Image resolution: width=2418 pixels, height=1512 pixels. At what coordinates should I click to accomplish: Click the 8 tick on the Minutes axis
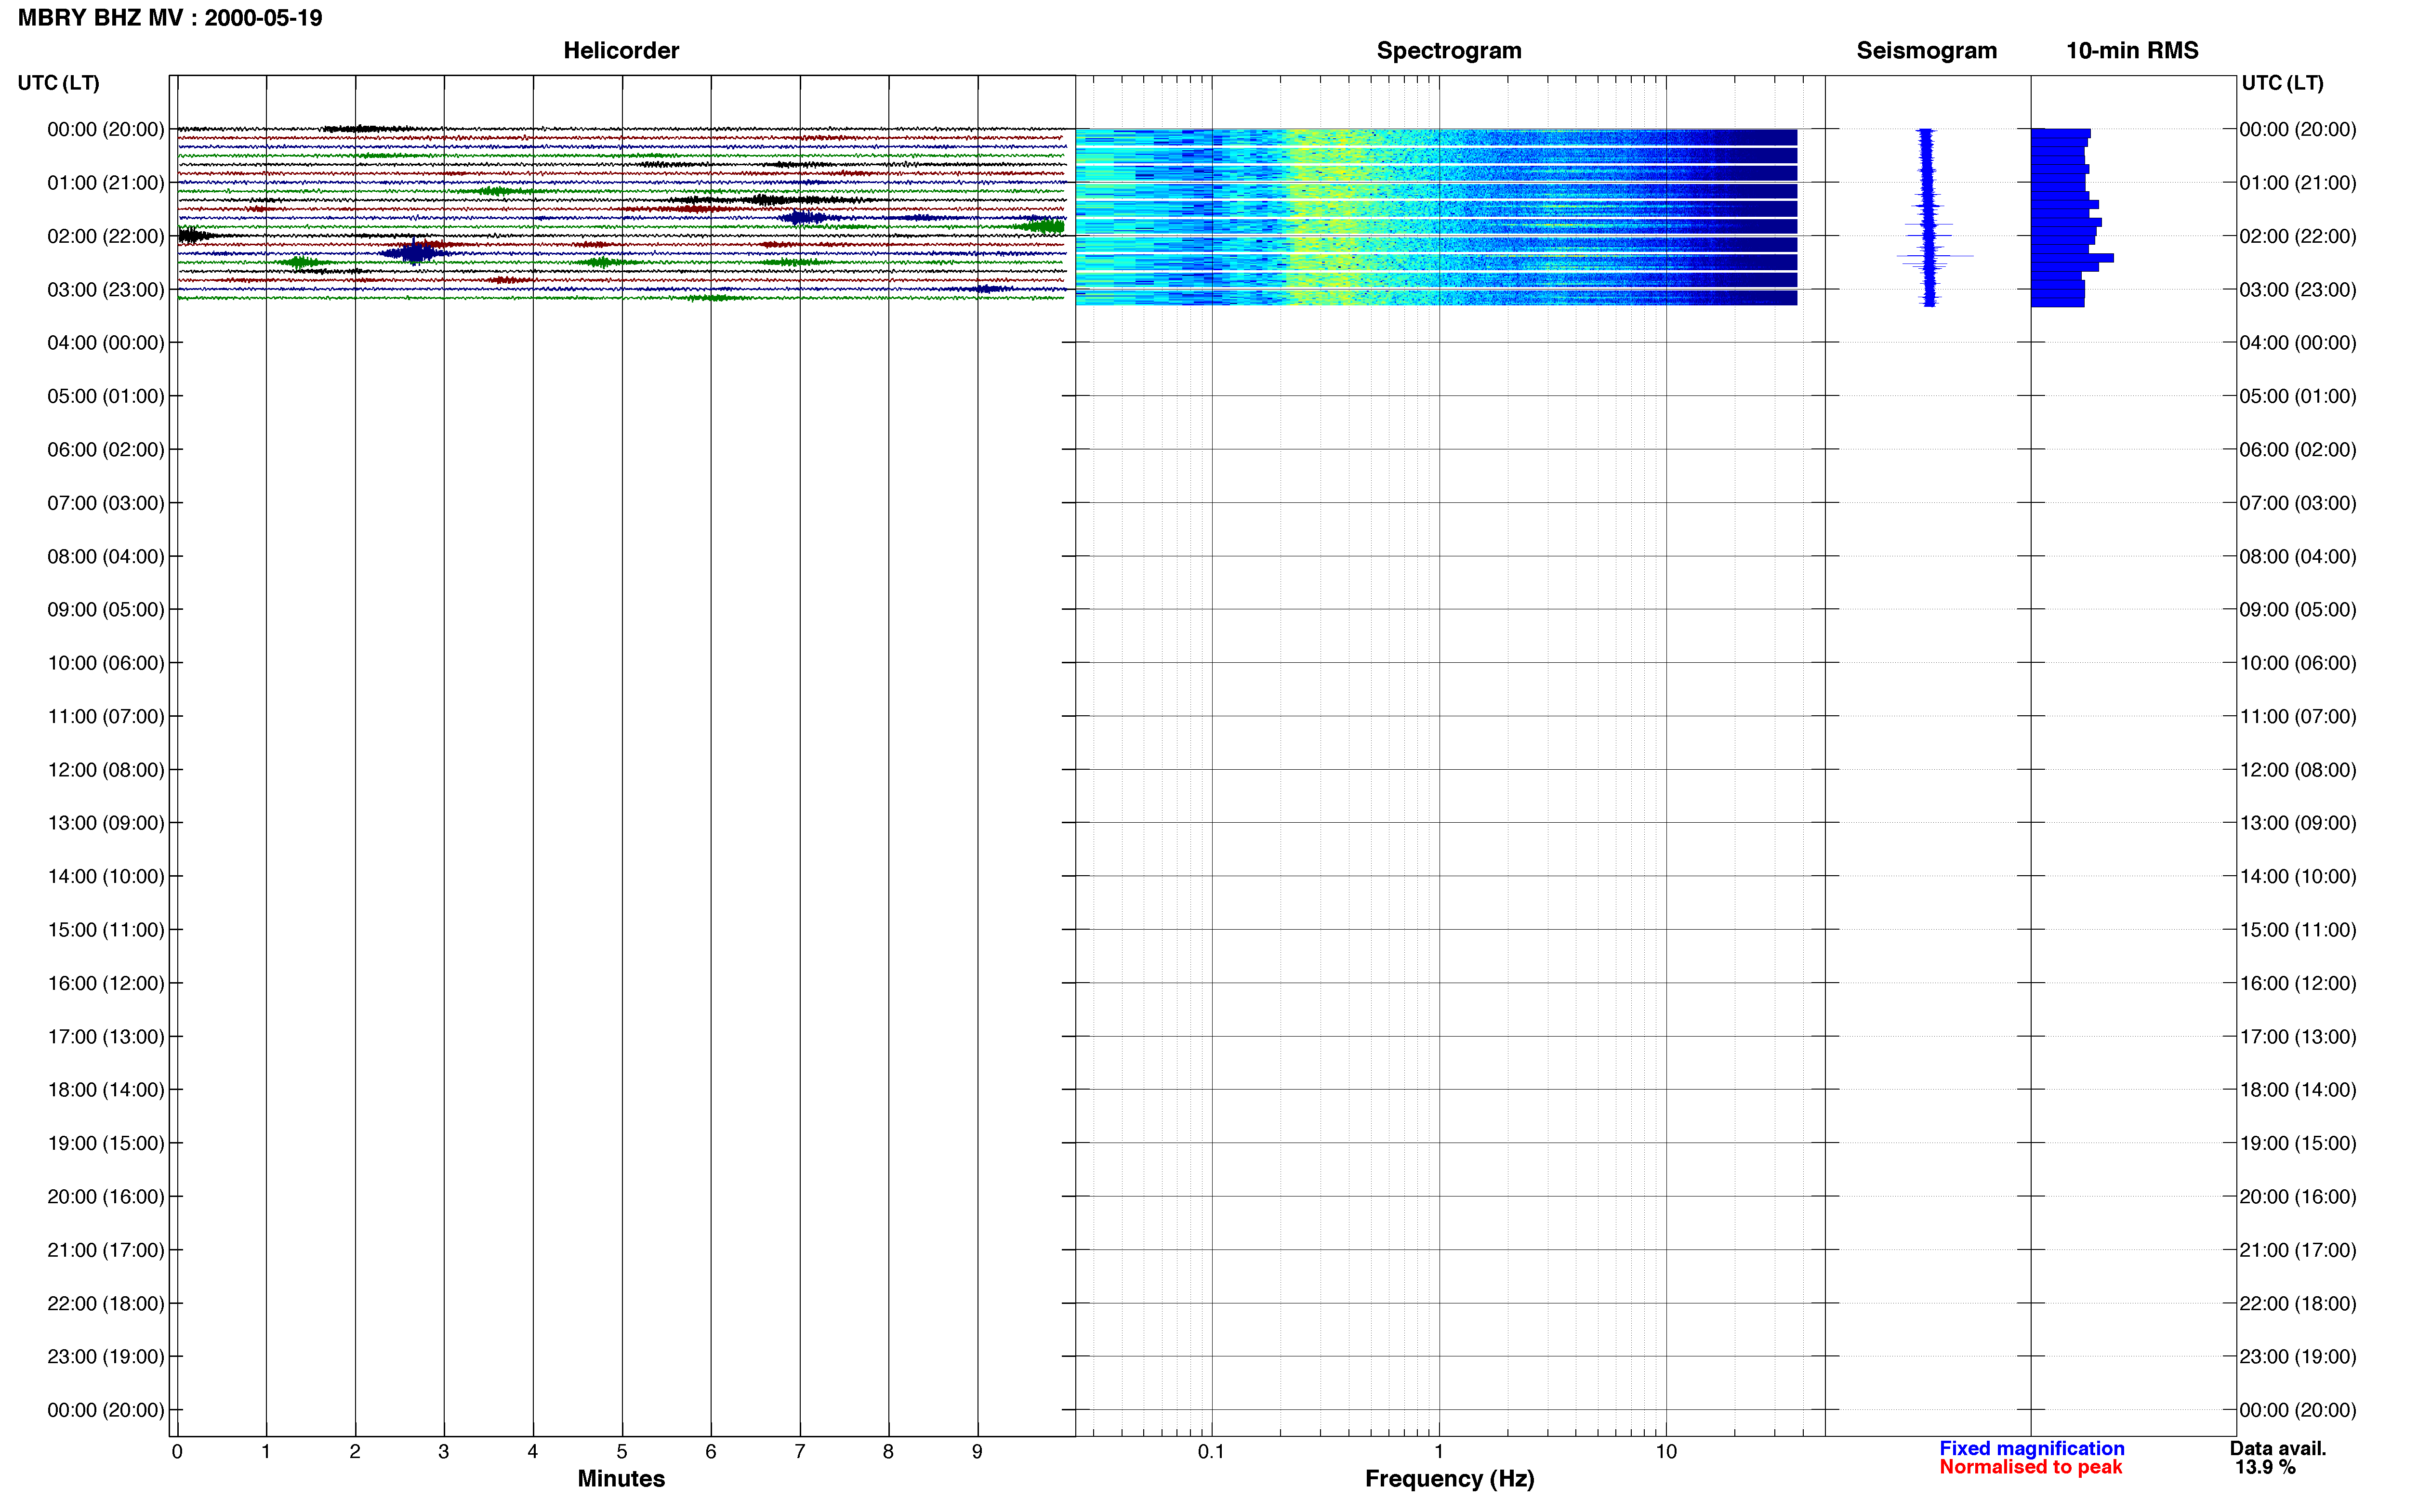888,1452
